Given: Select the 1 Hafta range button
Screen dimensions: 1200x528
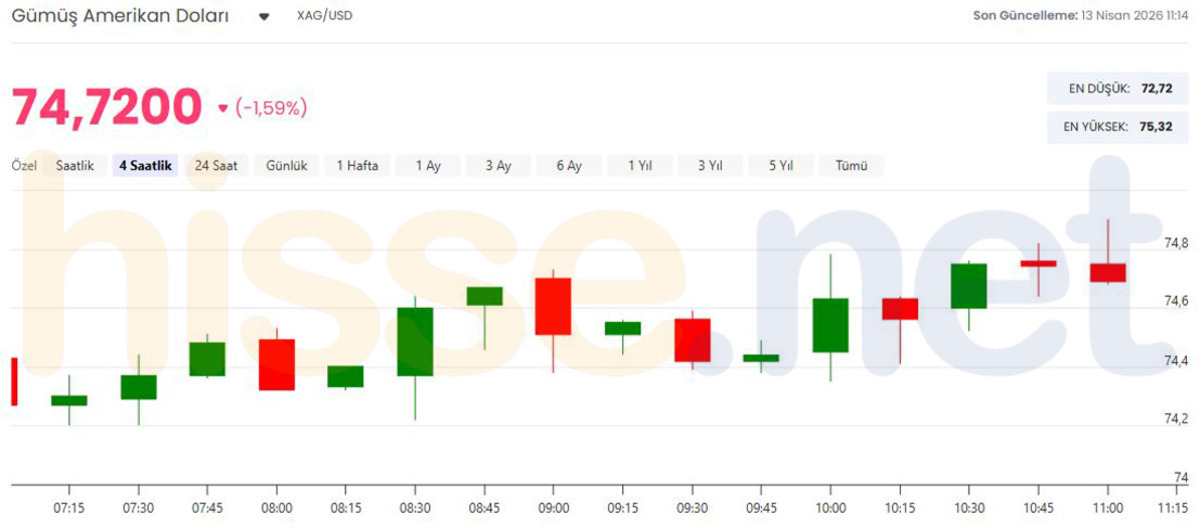Looking at the screenshot, I should (357, 166).
